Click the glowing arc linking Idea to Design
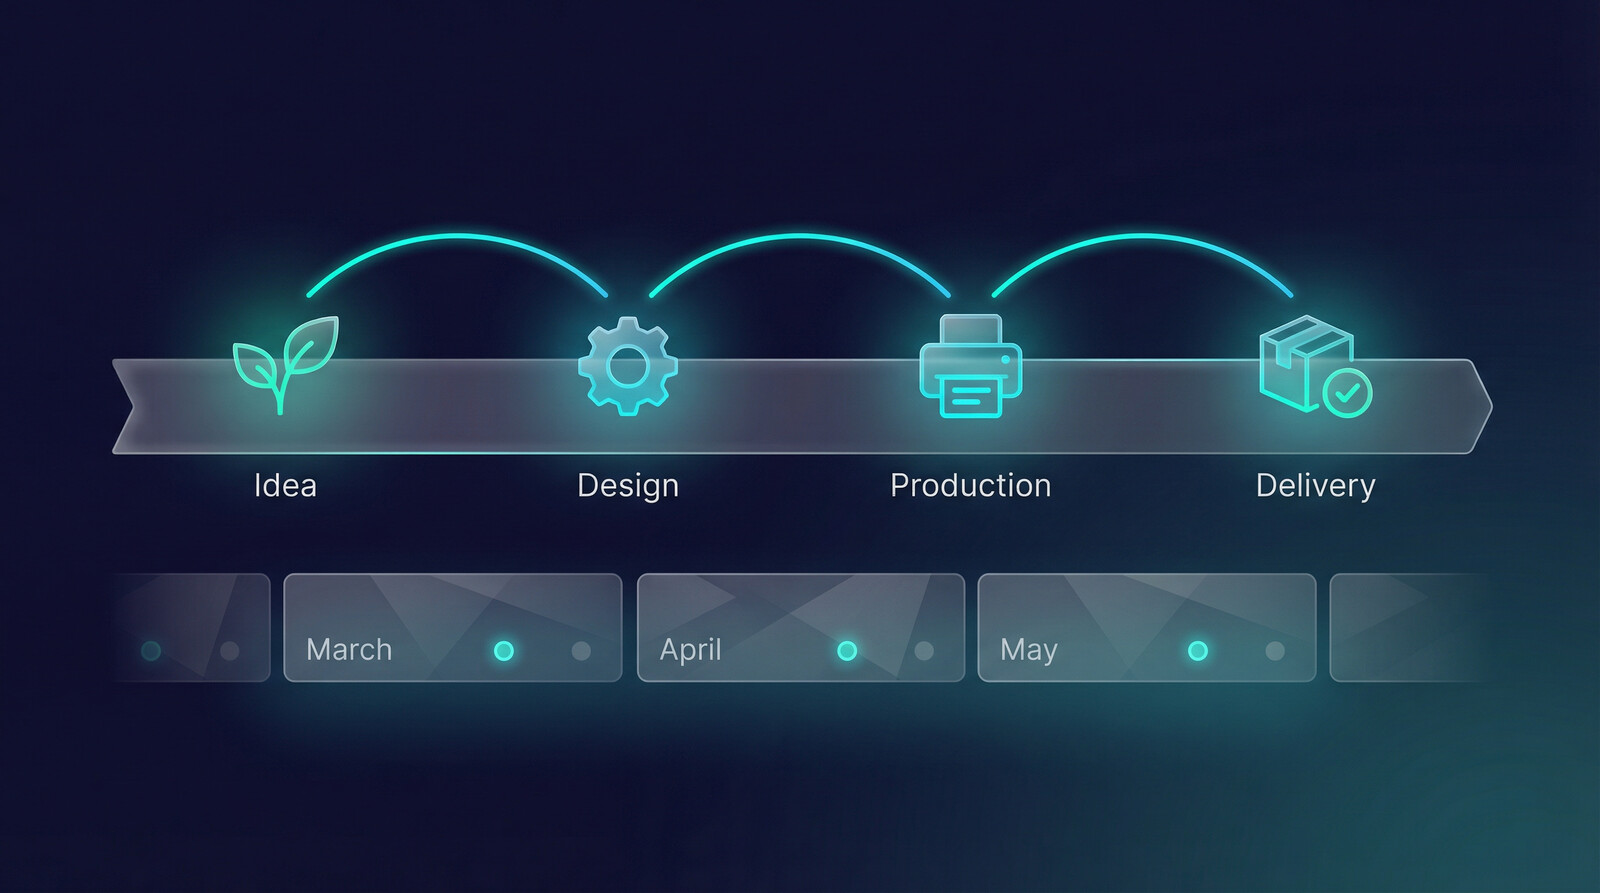The image size is (1600, 893). 457,238
